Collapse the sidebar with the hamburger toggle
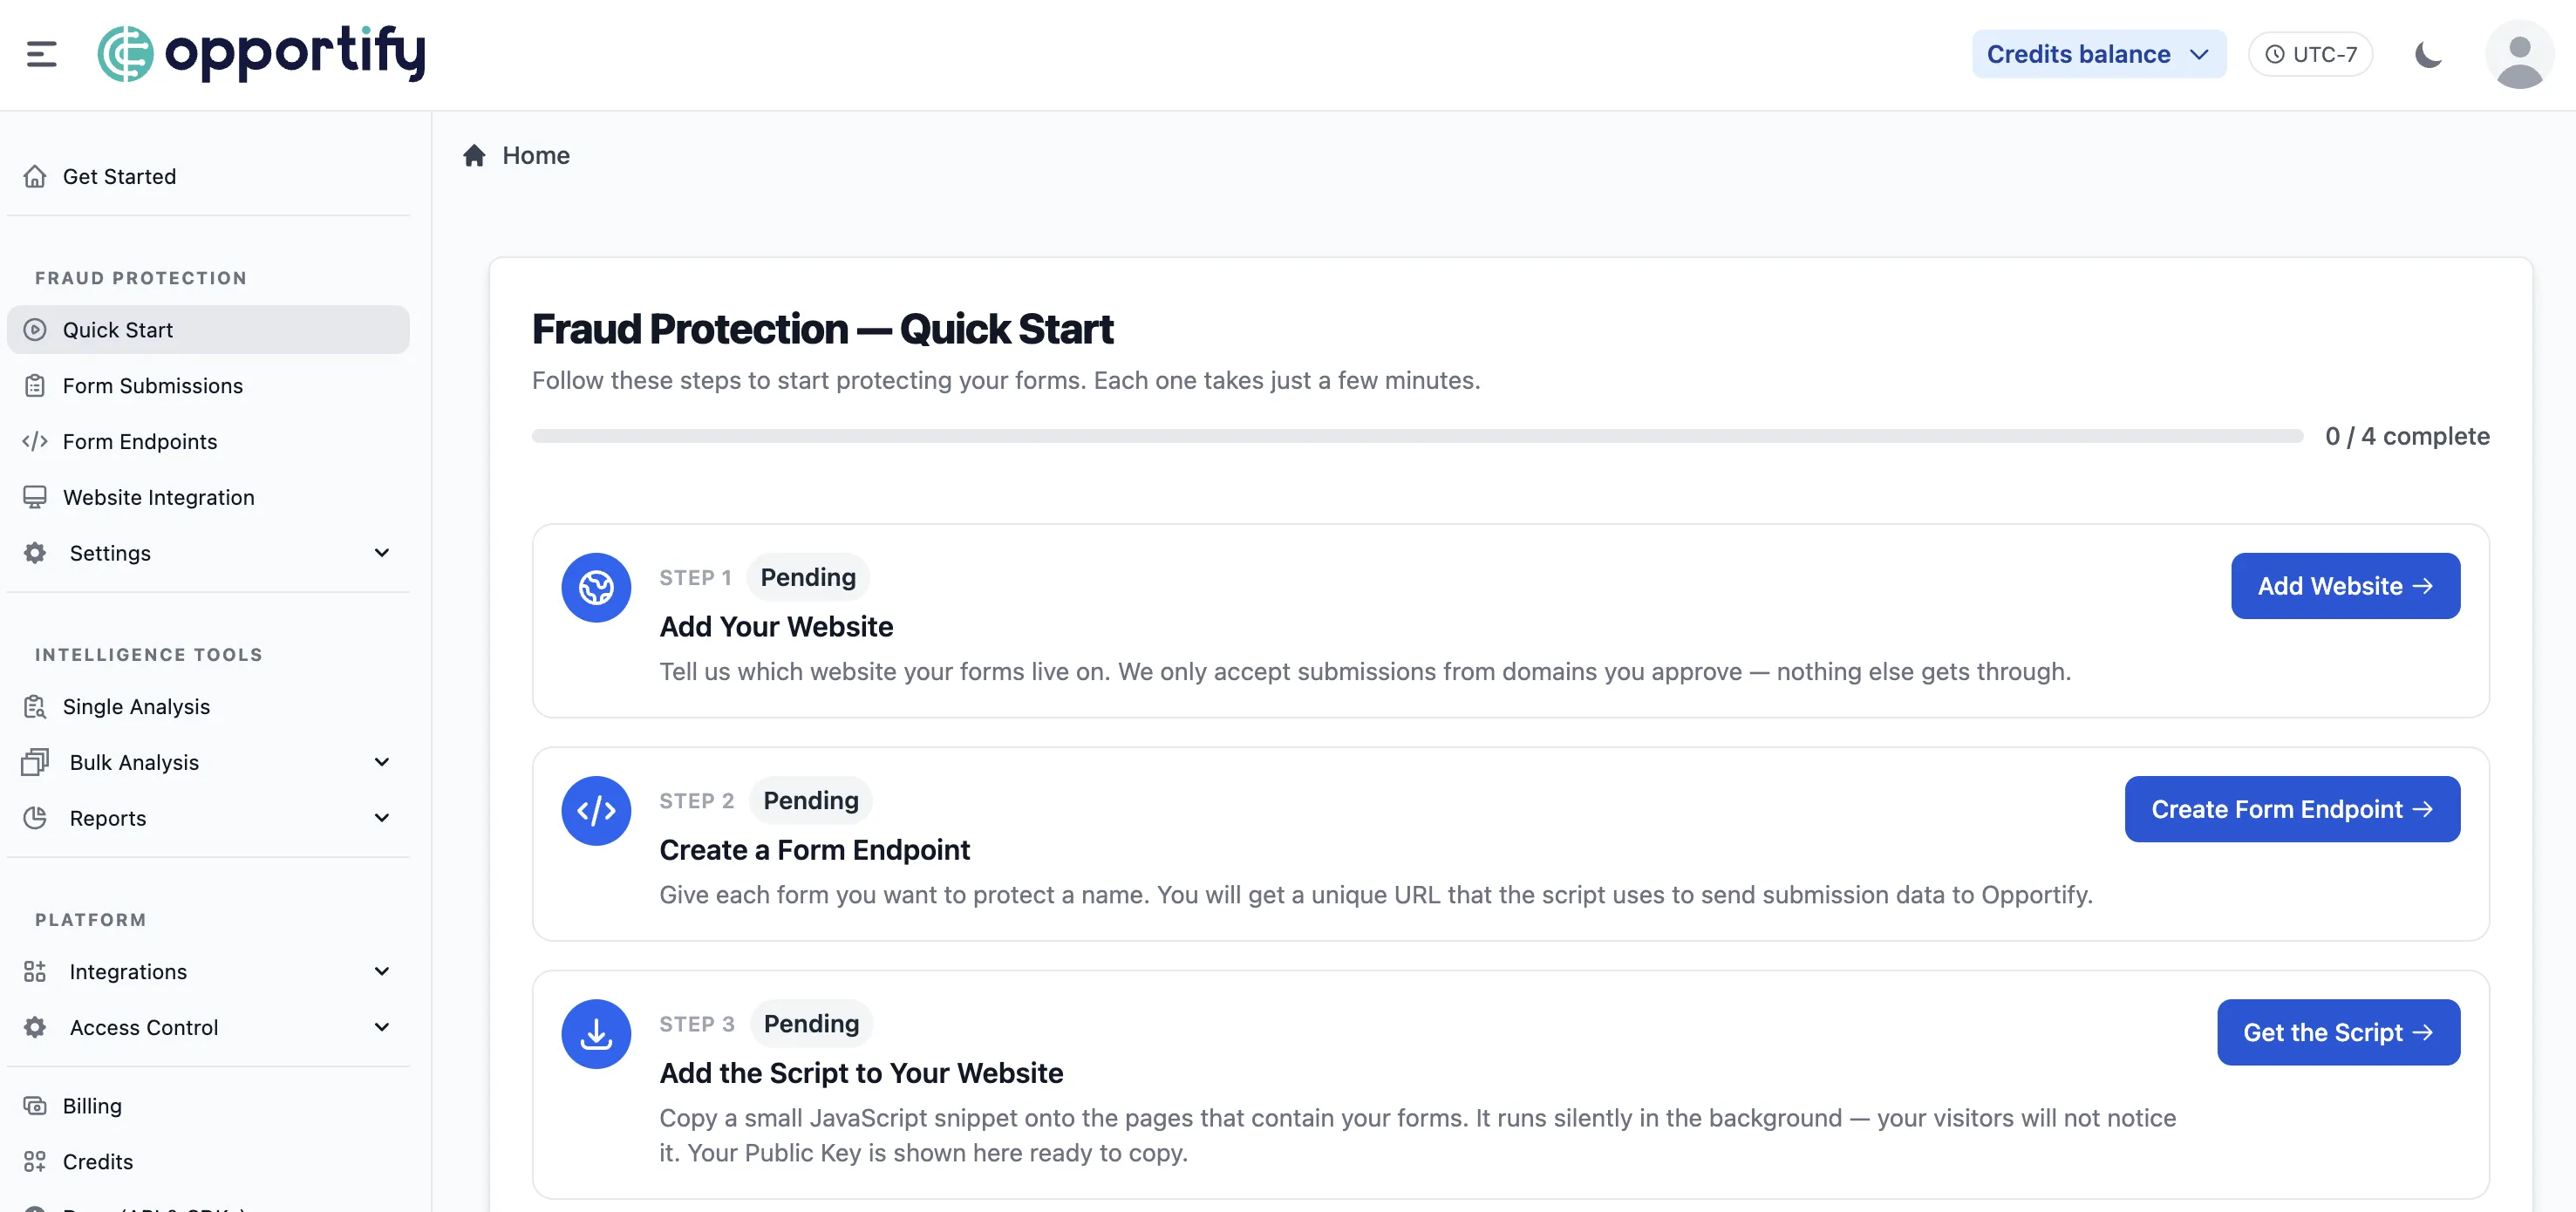The image size is (2576, 1212). (41, 53)
